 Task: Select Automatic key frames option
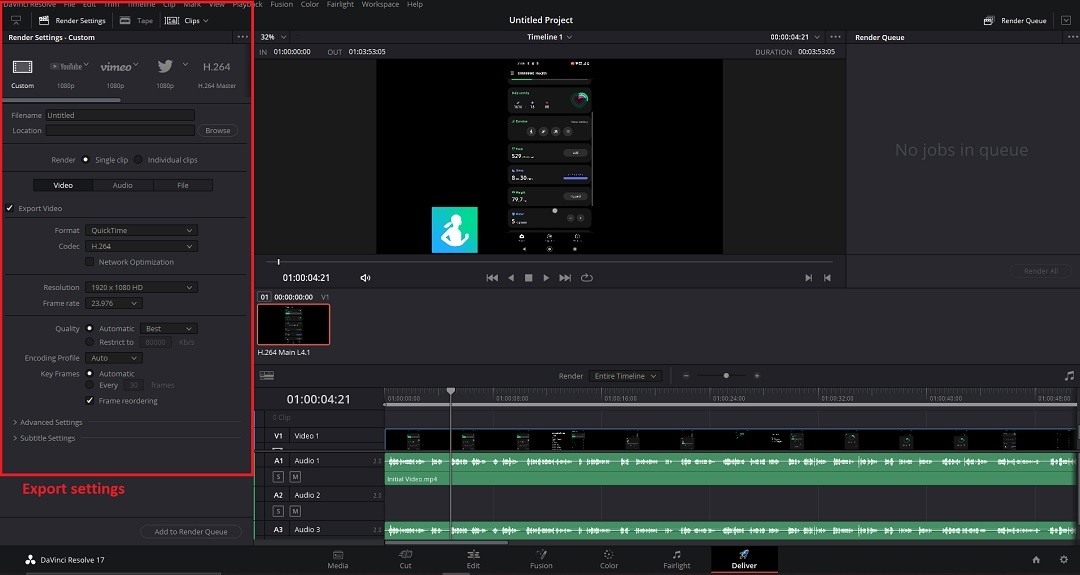coord(90,373)
